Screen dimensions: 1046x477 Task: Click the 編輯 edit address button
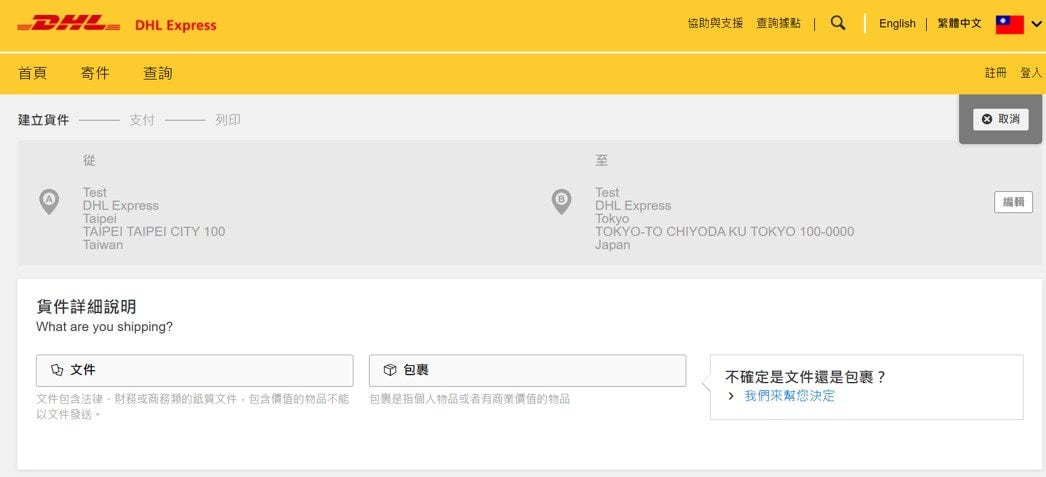pyautogui.click(x=1013, y=202)
